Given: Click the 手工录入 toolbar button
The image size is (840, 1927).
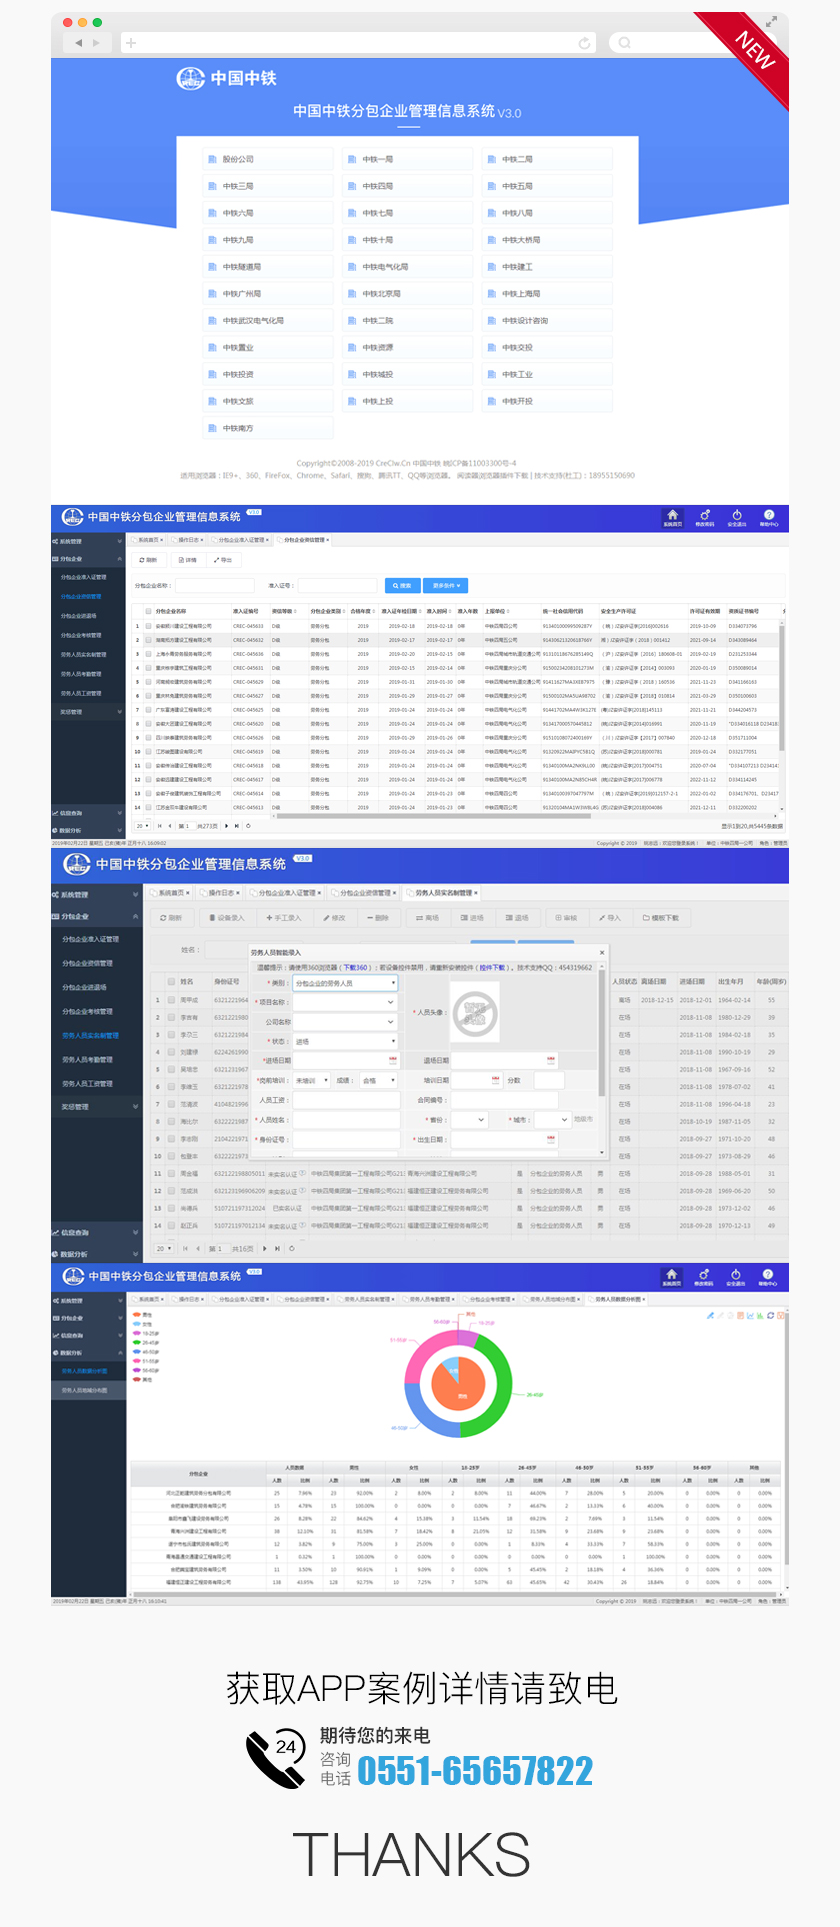Looking at the screenshot, I should pyautogui.click(x=283, y=918).
